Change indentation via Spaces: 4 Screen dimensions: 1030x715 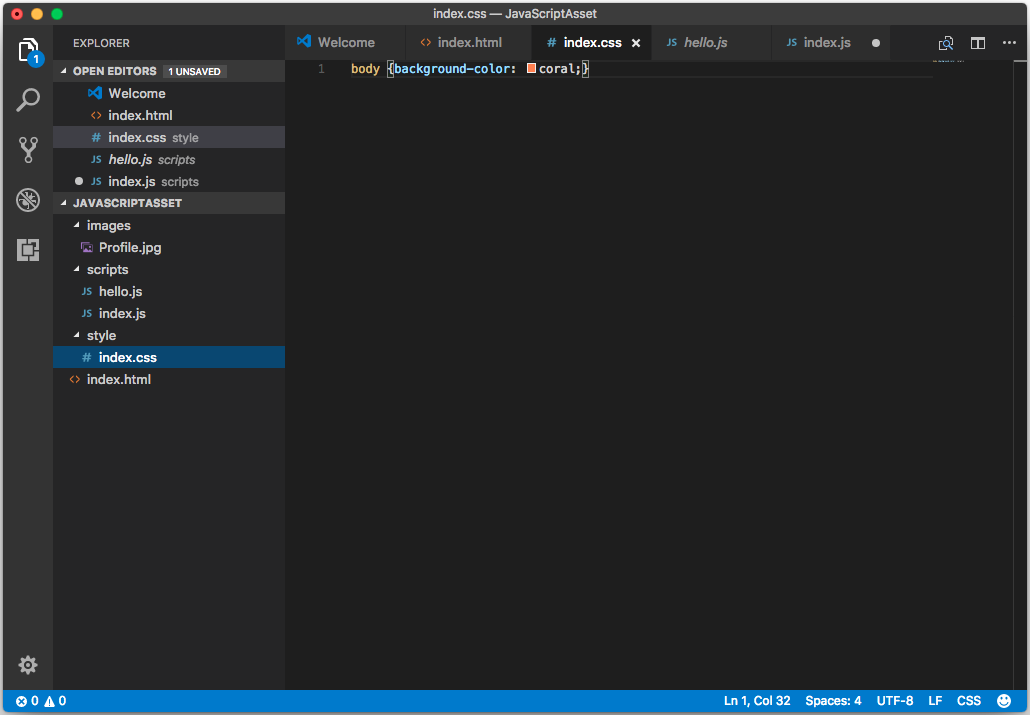coord(833,701)
